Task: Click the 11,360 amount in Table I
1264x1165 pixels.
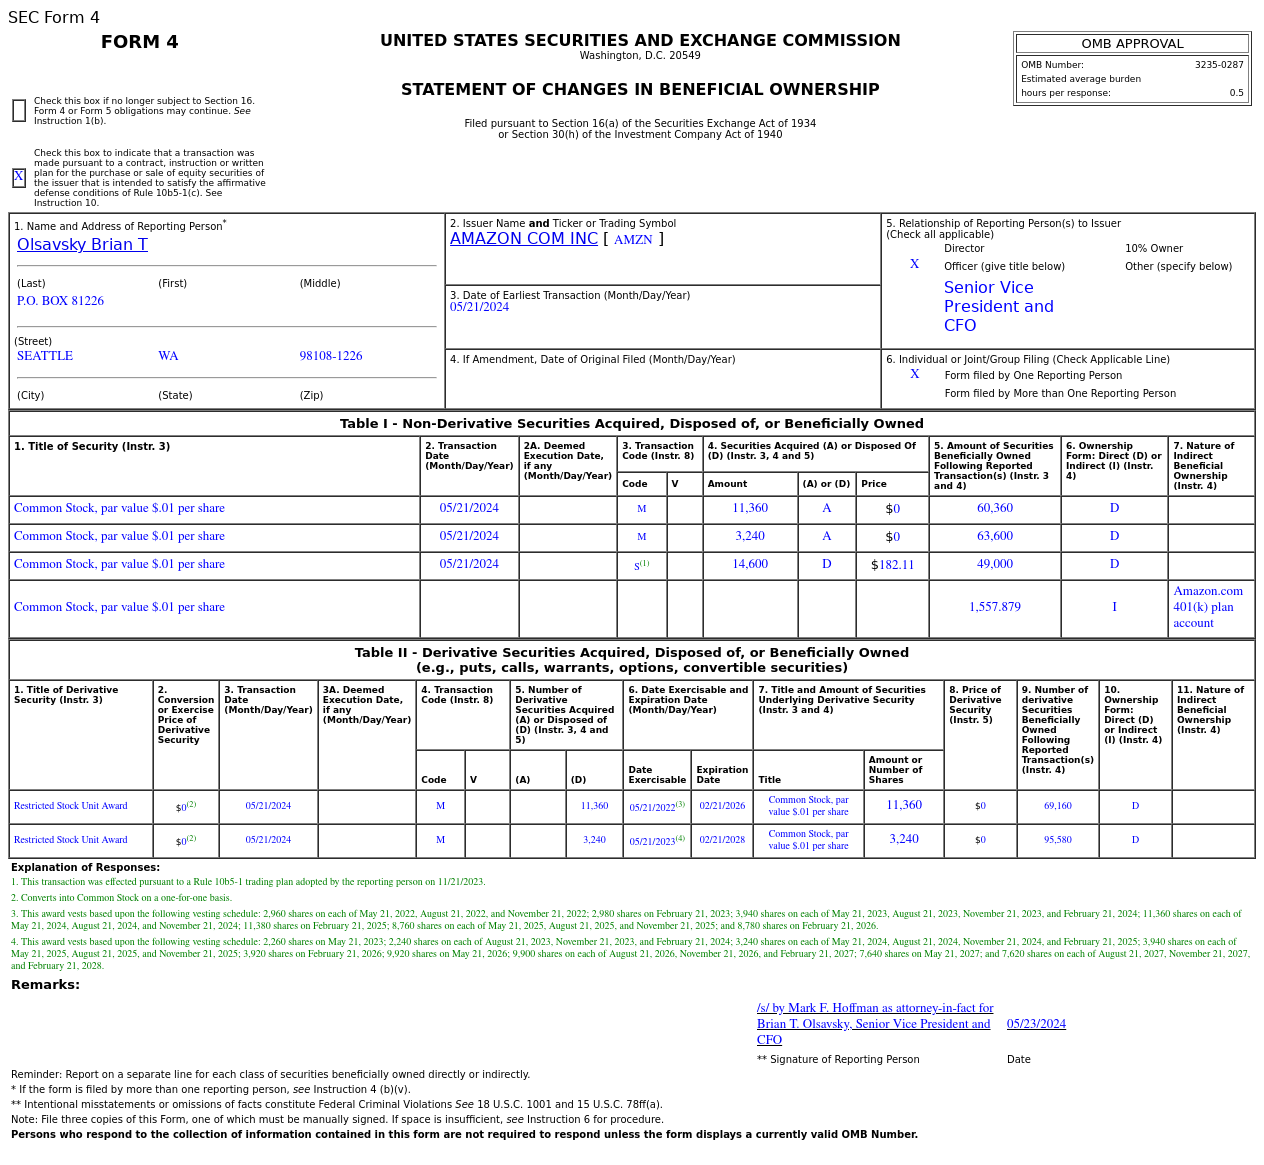Action: (750, 509)
